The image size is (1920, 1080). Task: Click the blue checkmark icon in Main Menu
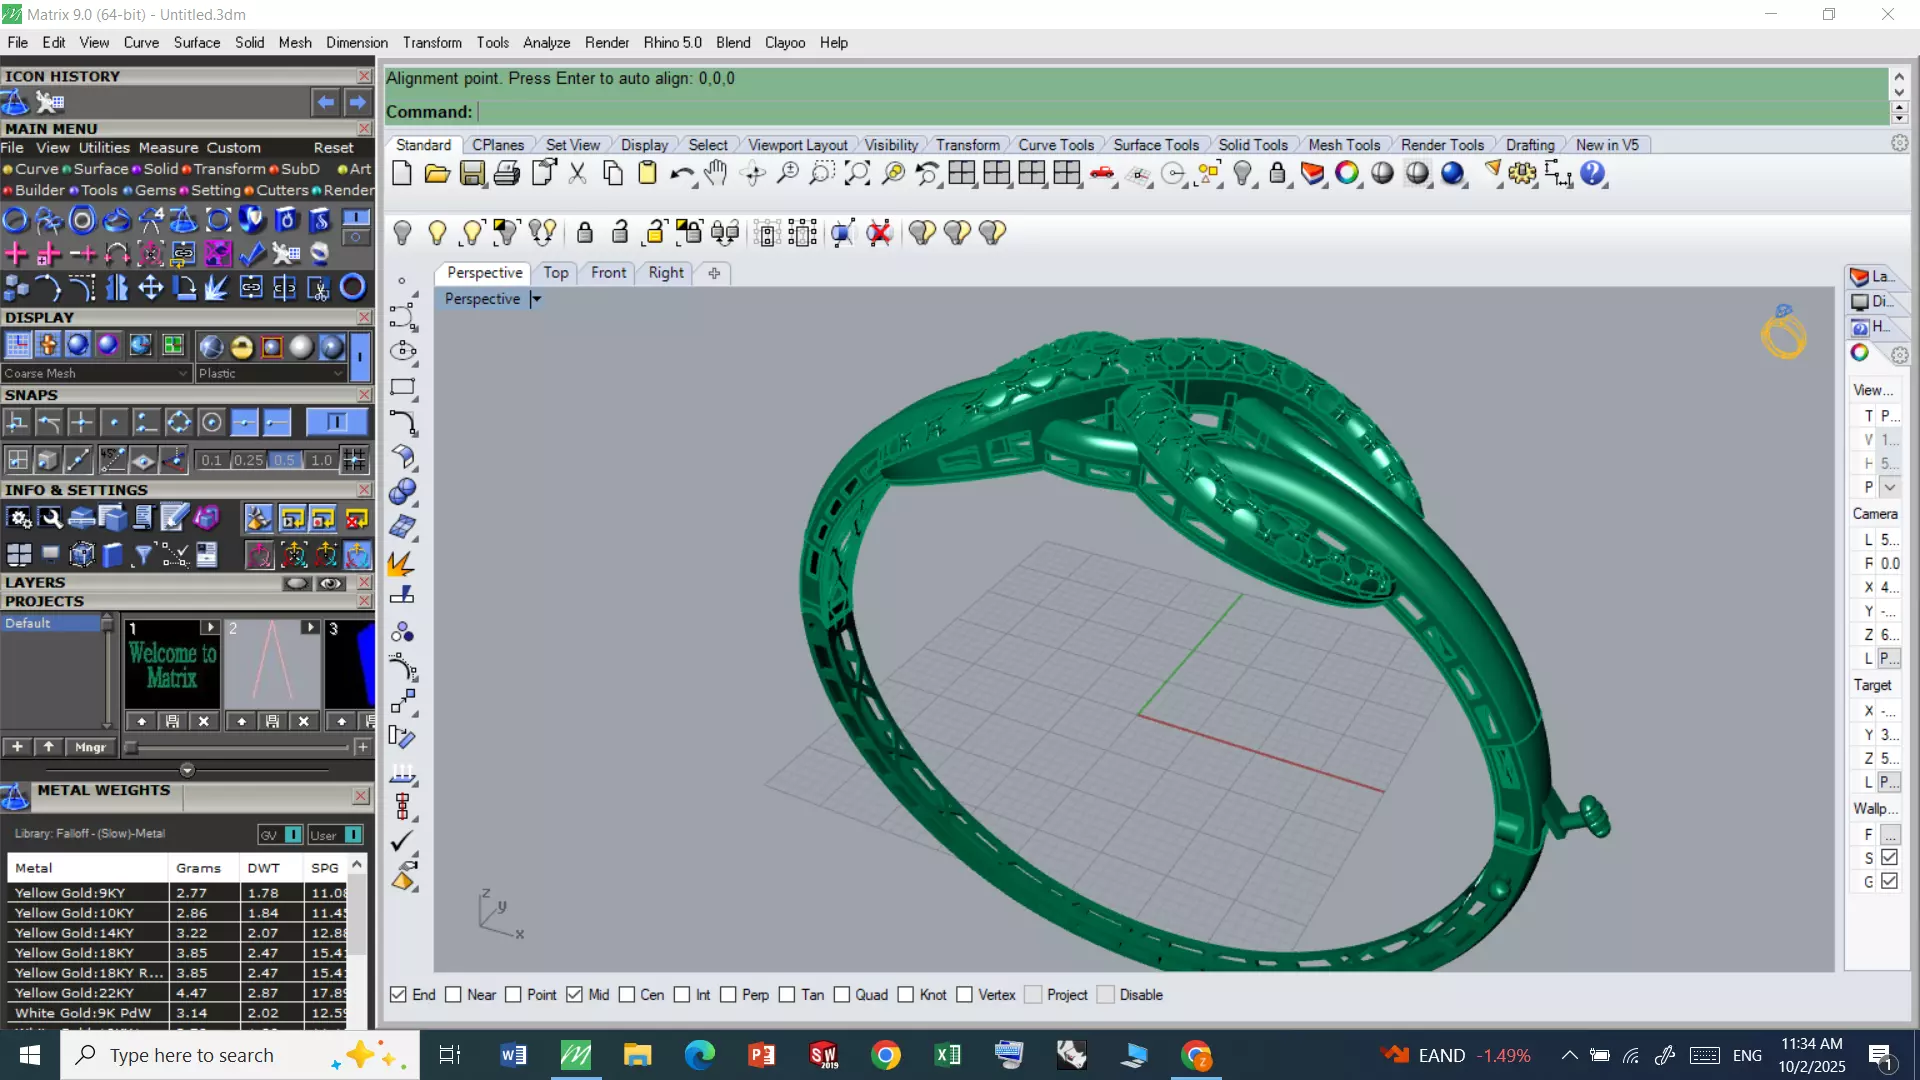click(252, 254)
